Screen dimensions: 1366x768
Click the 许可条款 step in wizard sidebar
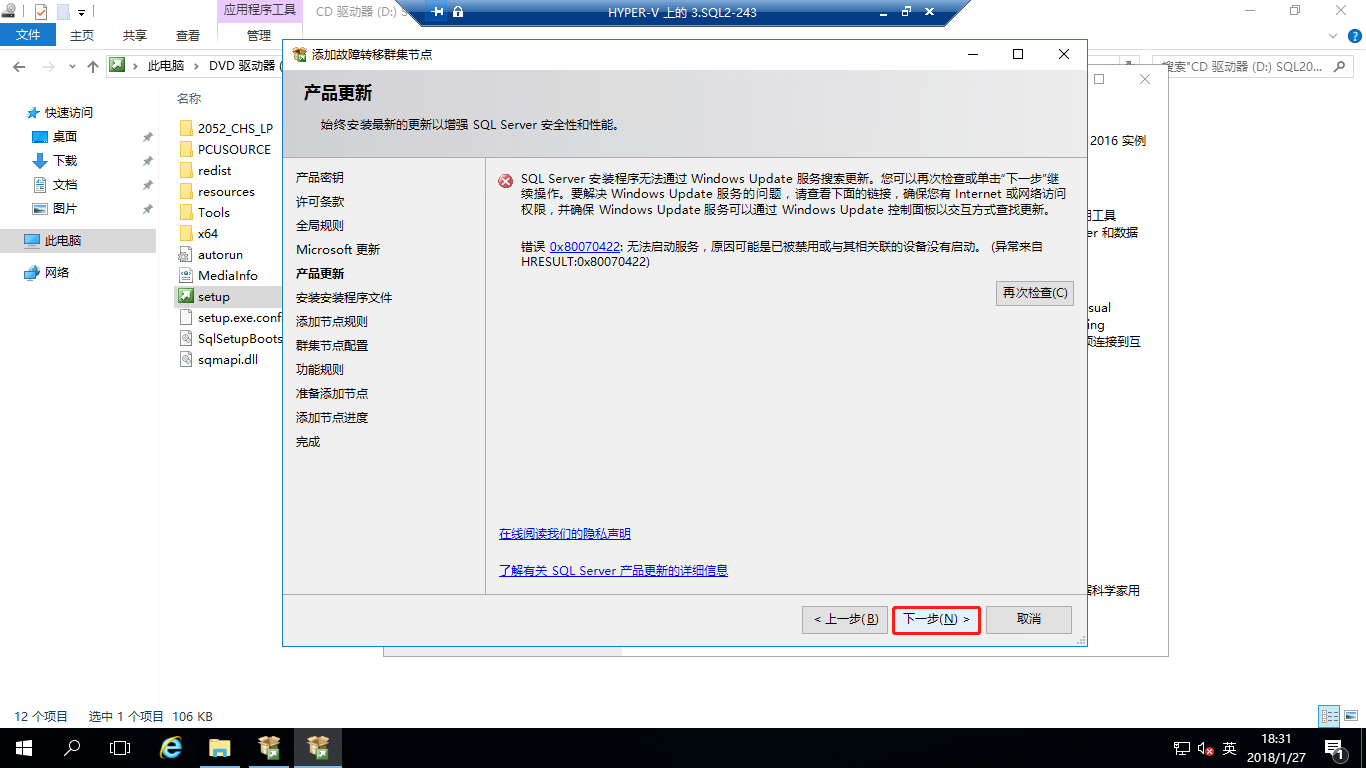320,202
